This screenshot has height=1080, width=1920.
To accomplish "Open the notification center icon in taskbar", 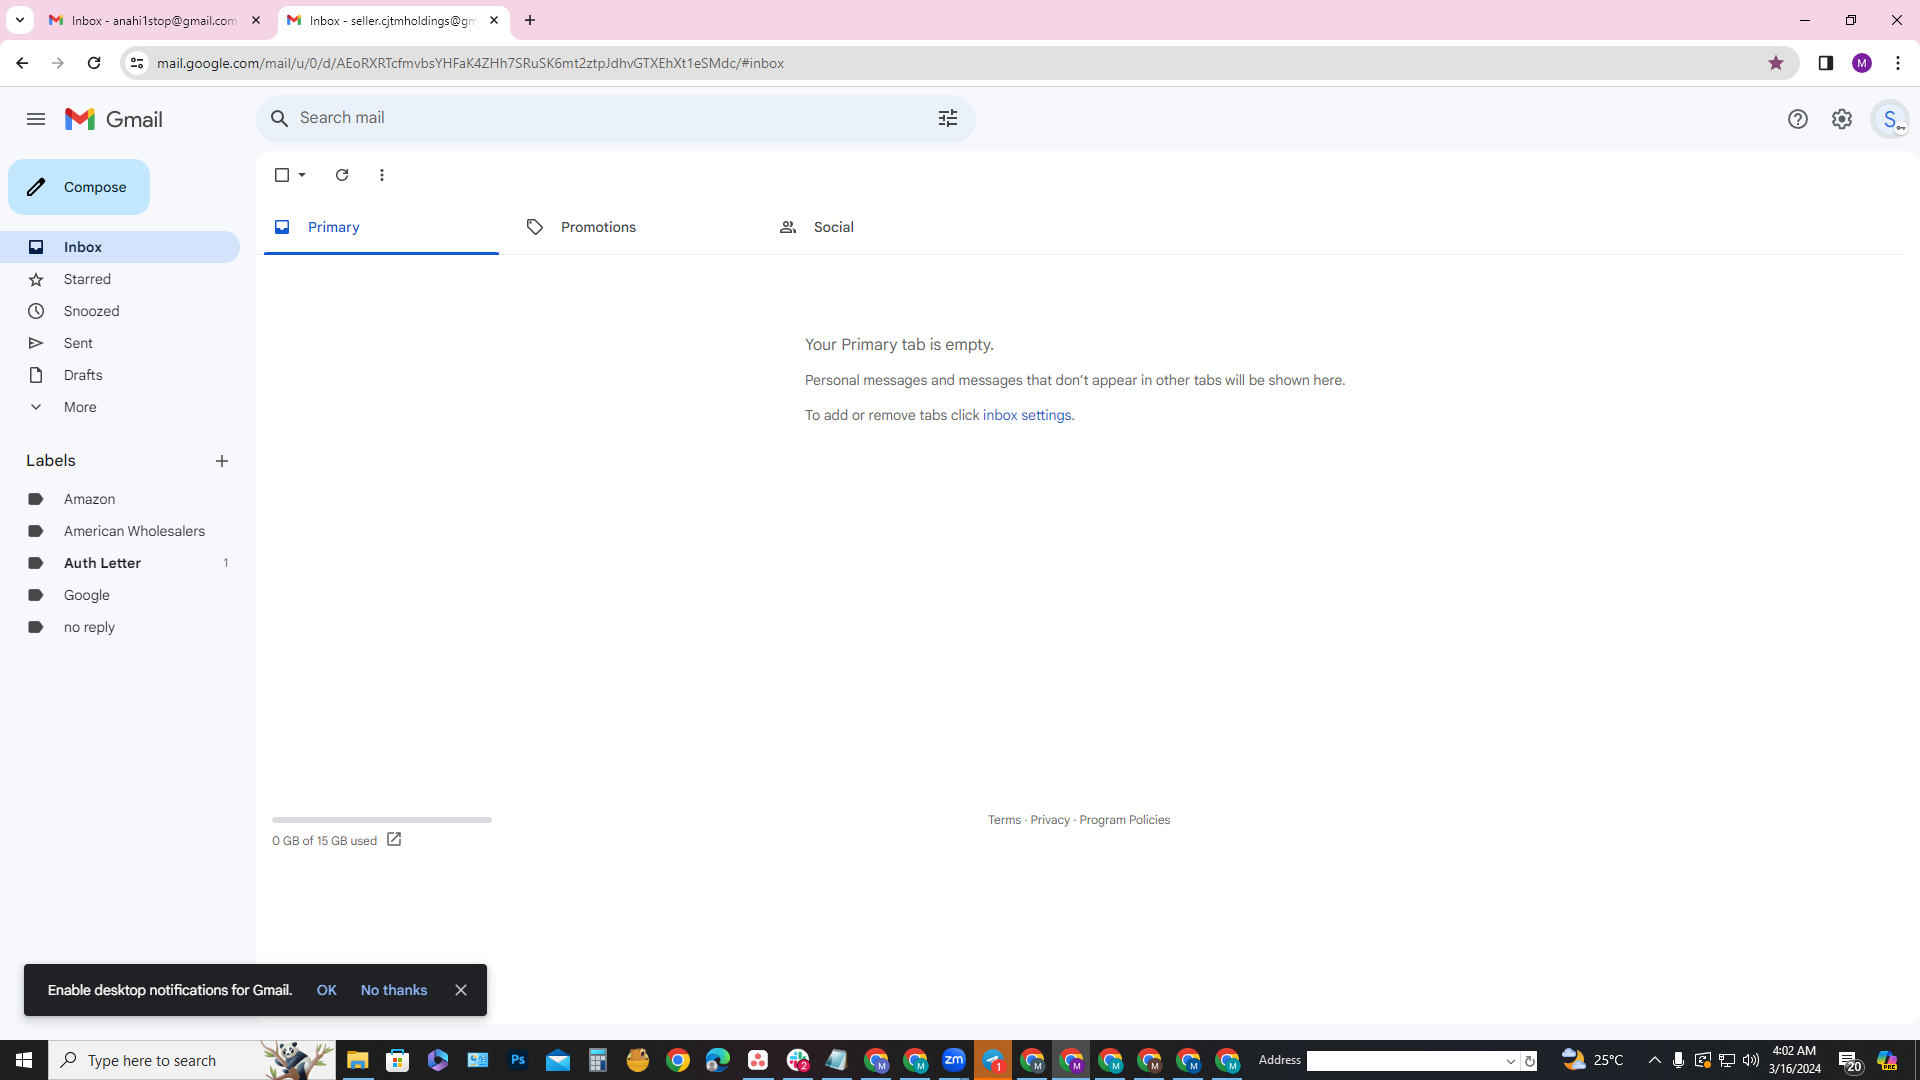I will point(1850,1061).
